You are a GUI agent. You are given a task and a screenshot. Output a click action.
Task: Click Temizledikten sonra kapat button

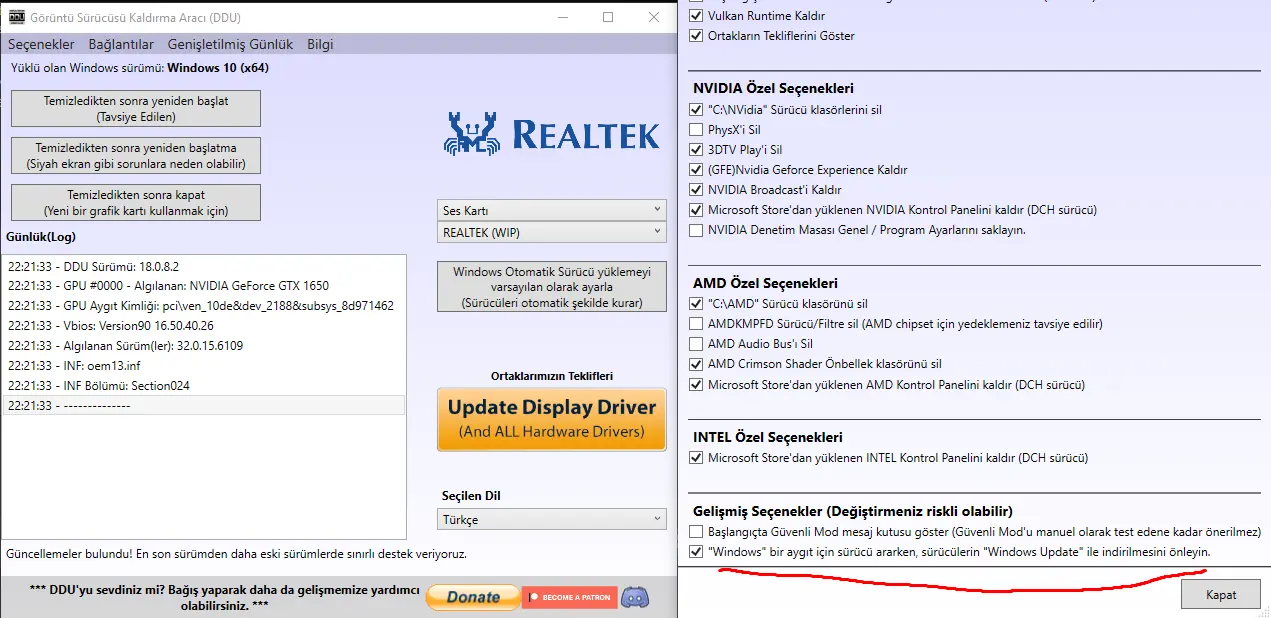point(136,202)
